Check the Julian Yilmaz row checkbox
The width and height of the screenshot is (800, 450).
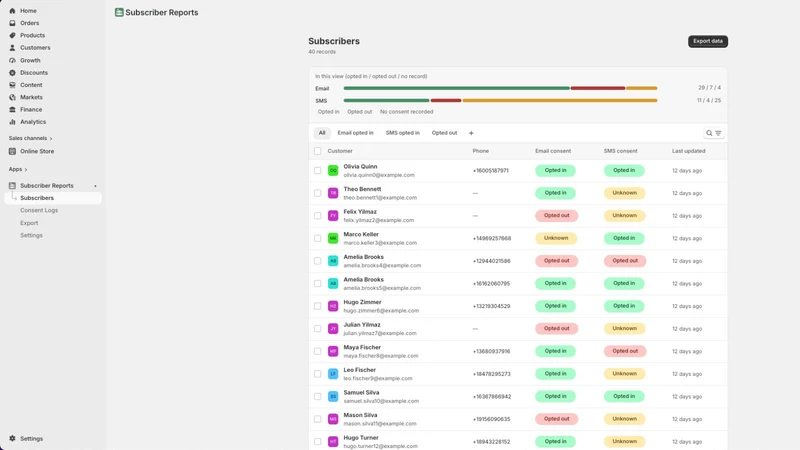click(x=317, y=329)
